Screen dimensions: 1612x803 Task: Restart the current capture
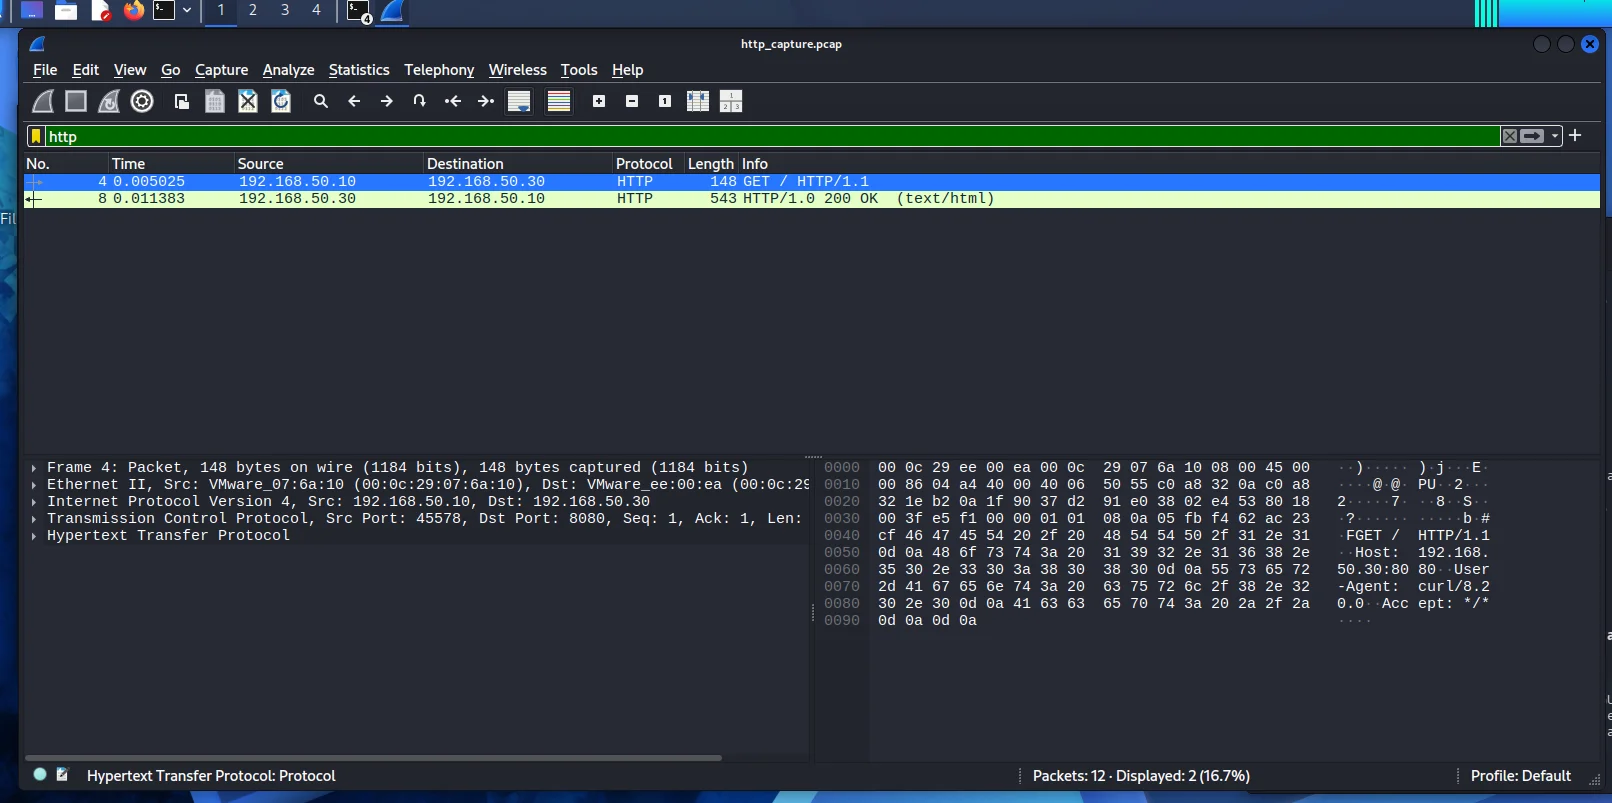tap(109, 101)
